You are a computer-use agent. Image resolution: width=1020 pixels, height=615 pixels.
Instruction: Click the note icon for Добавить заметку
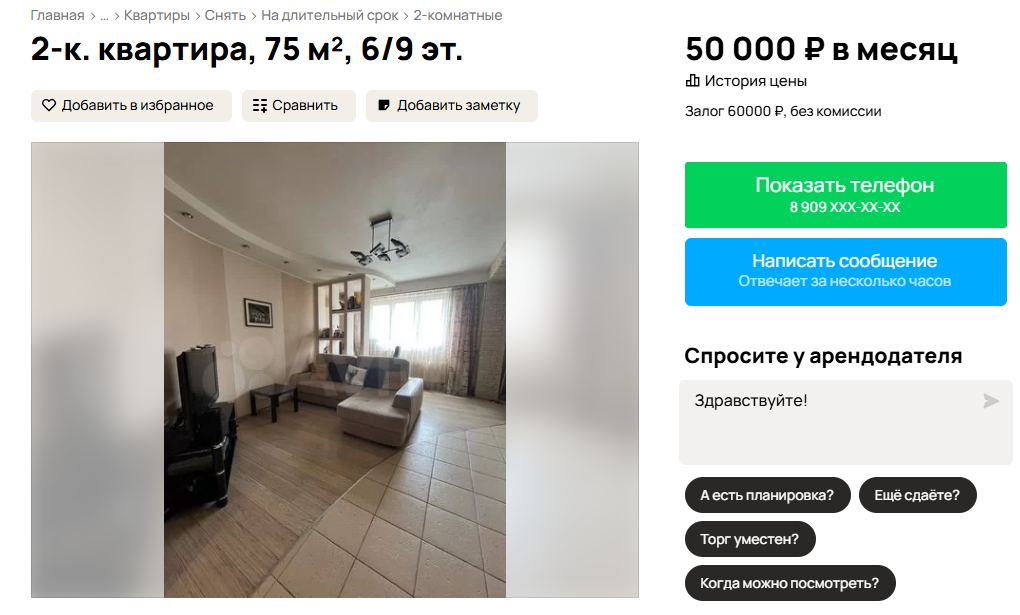coord(384,105)
